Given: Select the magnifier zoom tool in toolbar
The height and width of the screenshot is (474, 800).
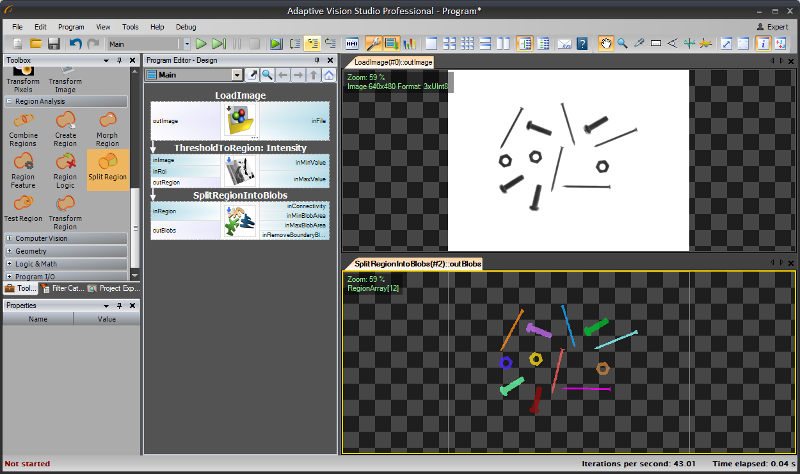Looking at the screenshot, I should tap(622, 44).
